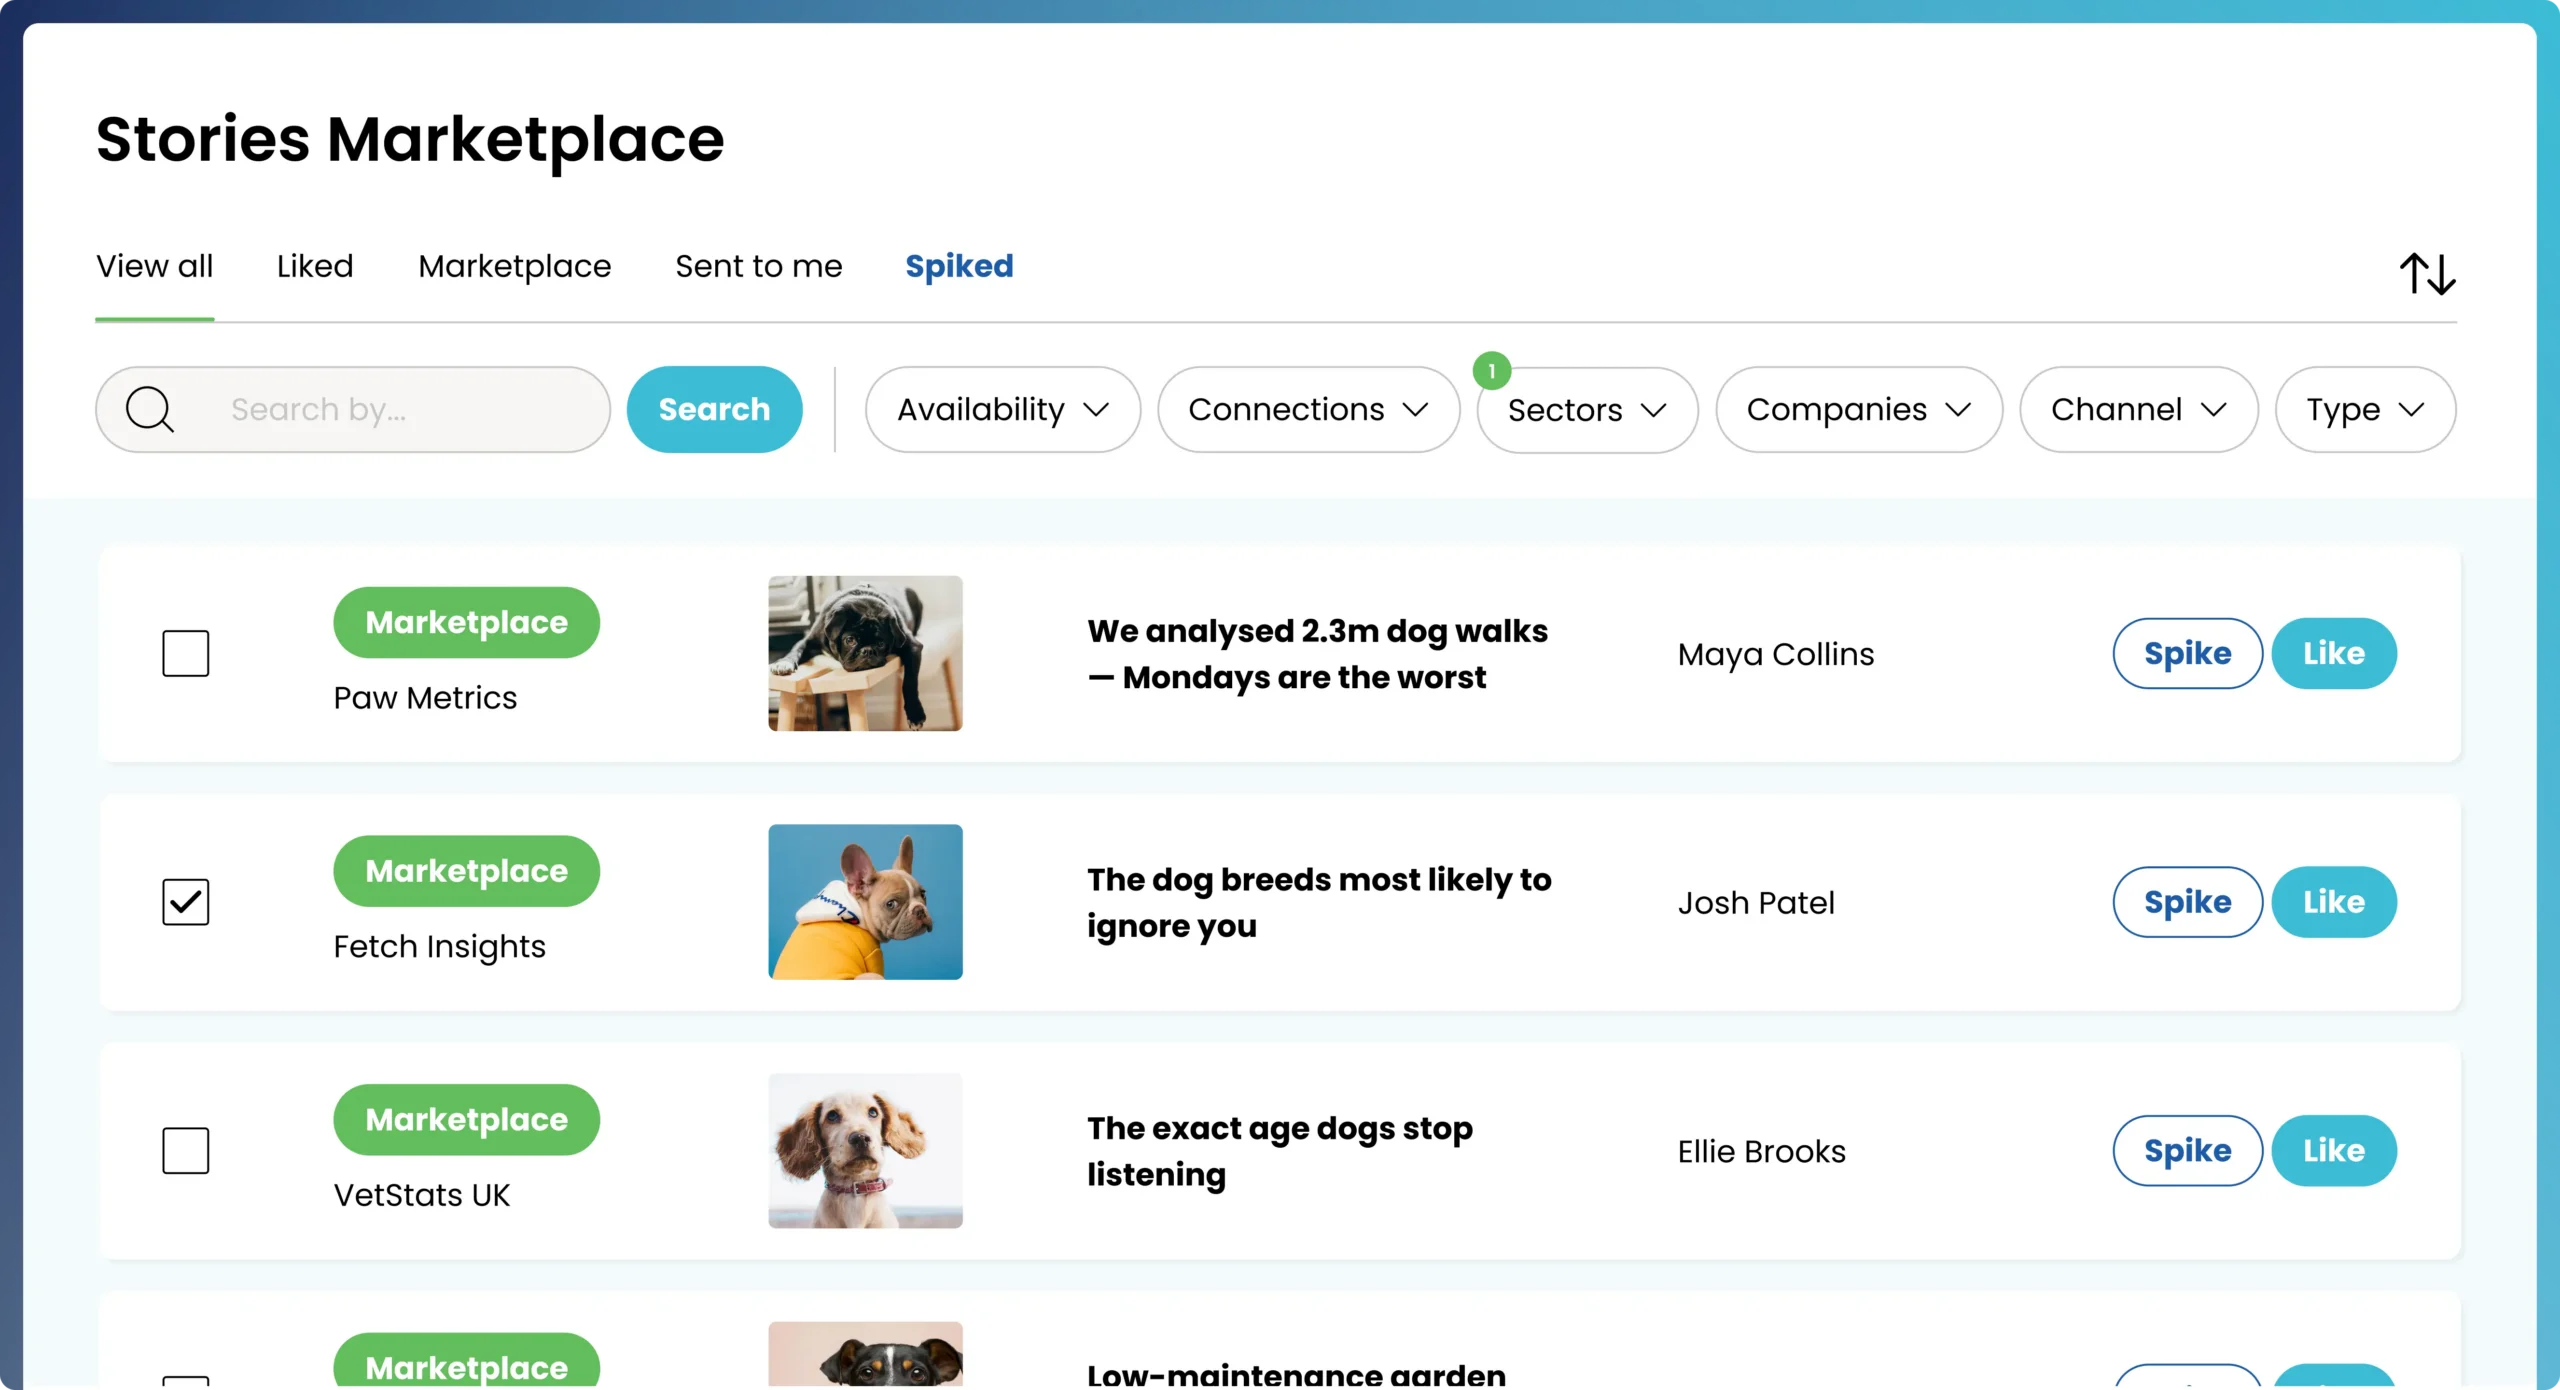Click the sort arrows icon
This screenshot has height=1390, width=2560.
click(x=2427, y=273)
